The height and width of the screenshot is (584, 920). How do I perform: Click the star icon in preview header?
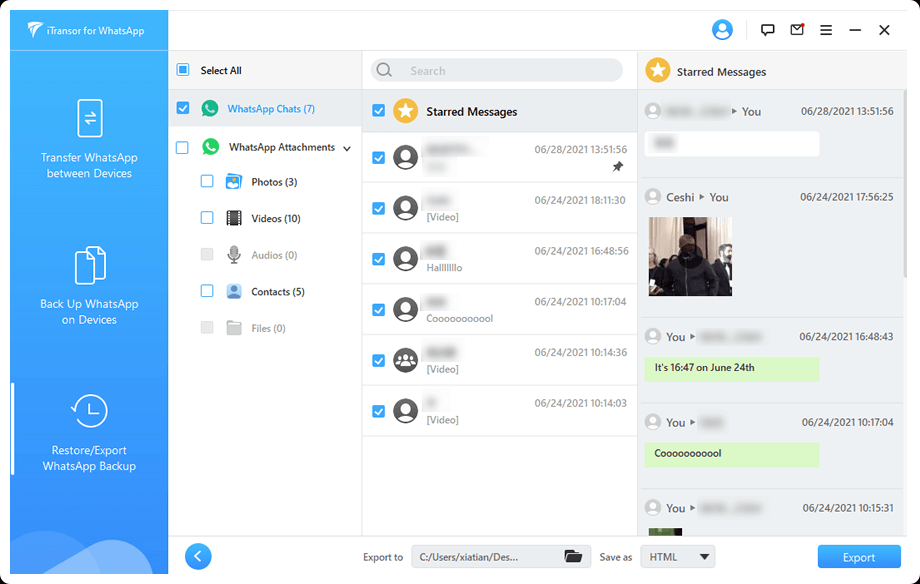[x=658, y=70]
